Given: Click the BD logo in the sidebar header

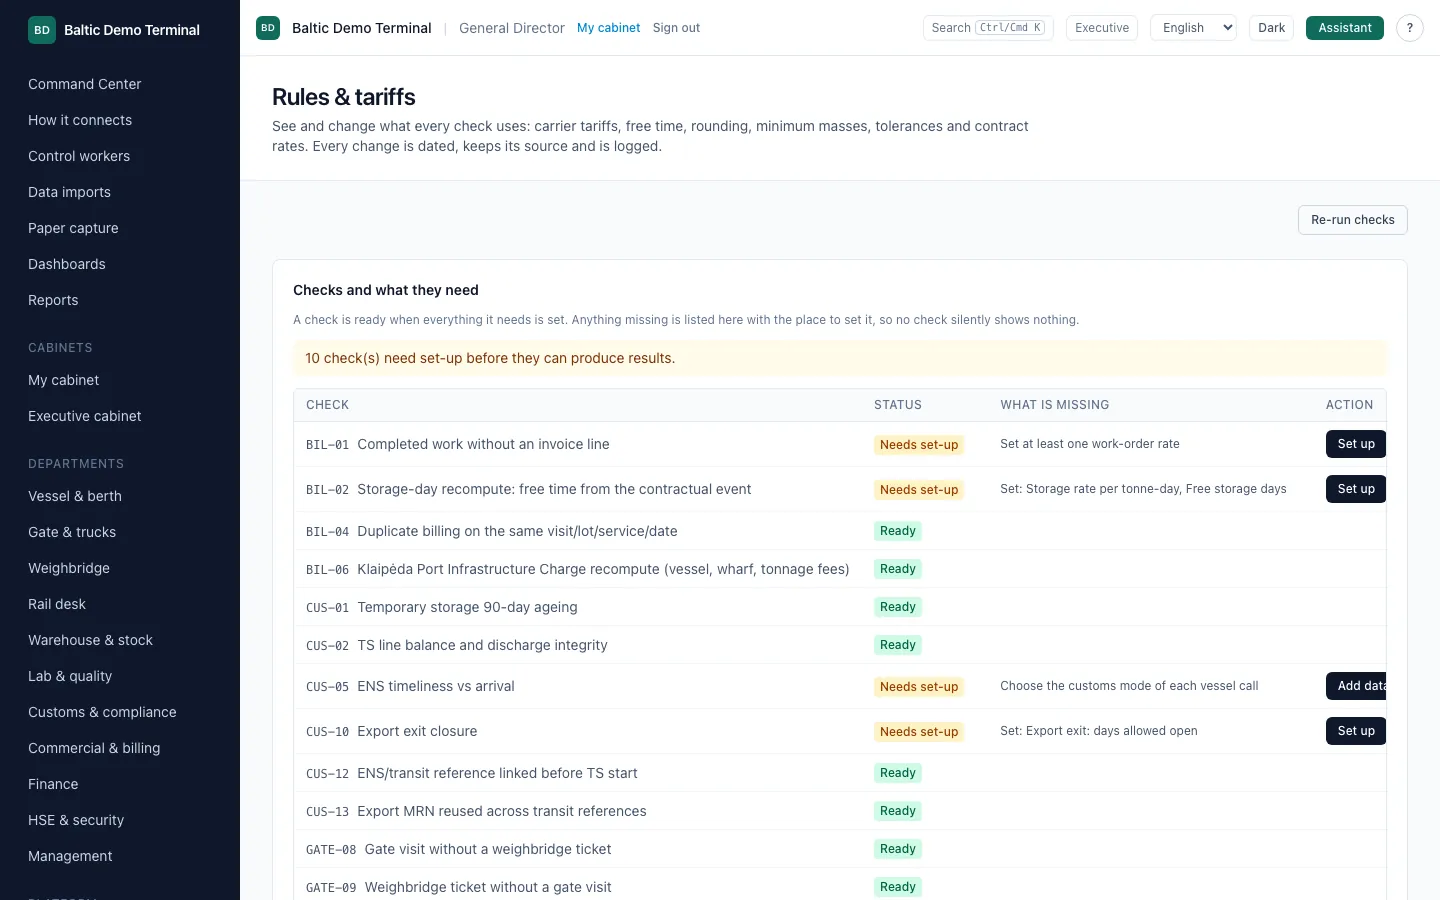Looking at the screenshot, I should [x=42, y=30].
